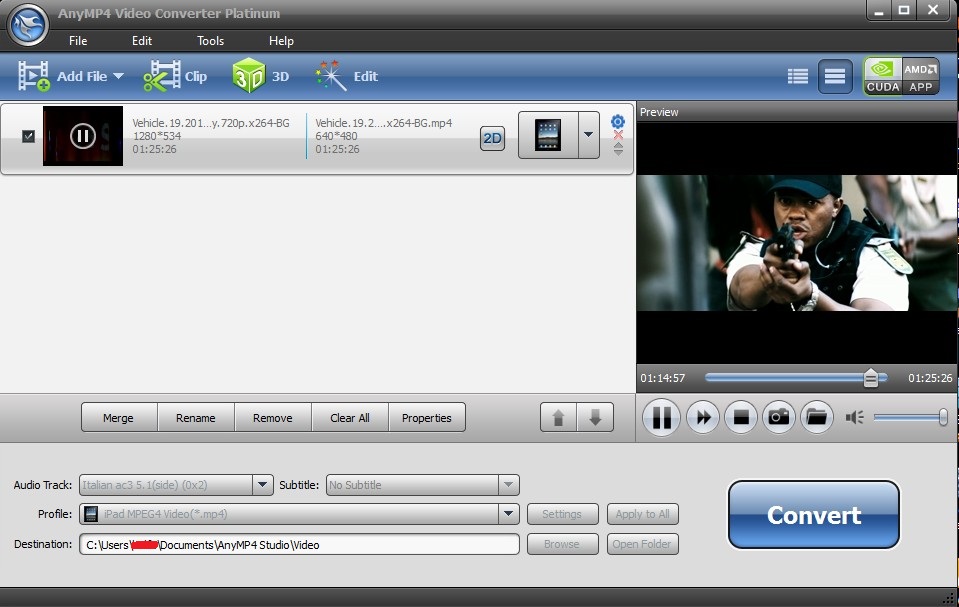Click current time 01:14:57 label

click(x=662, y=378)
